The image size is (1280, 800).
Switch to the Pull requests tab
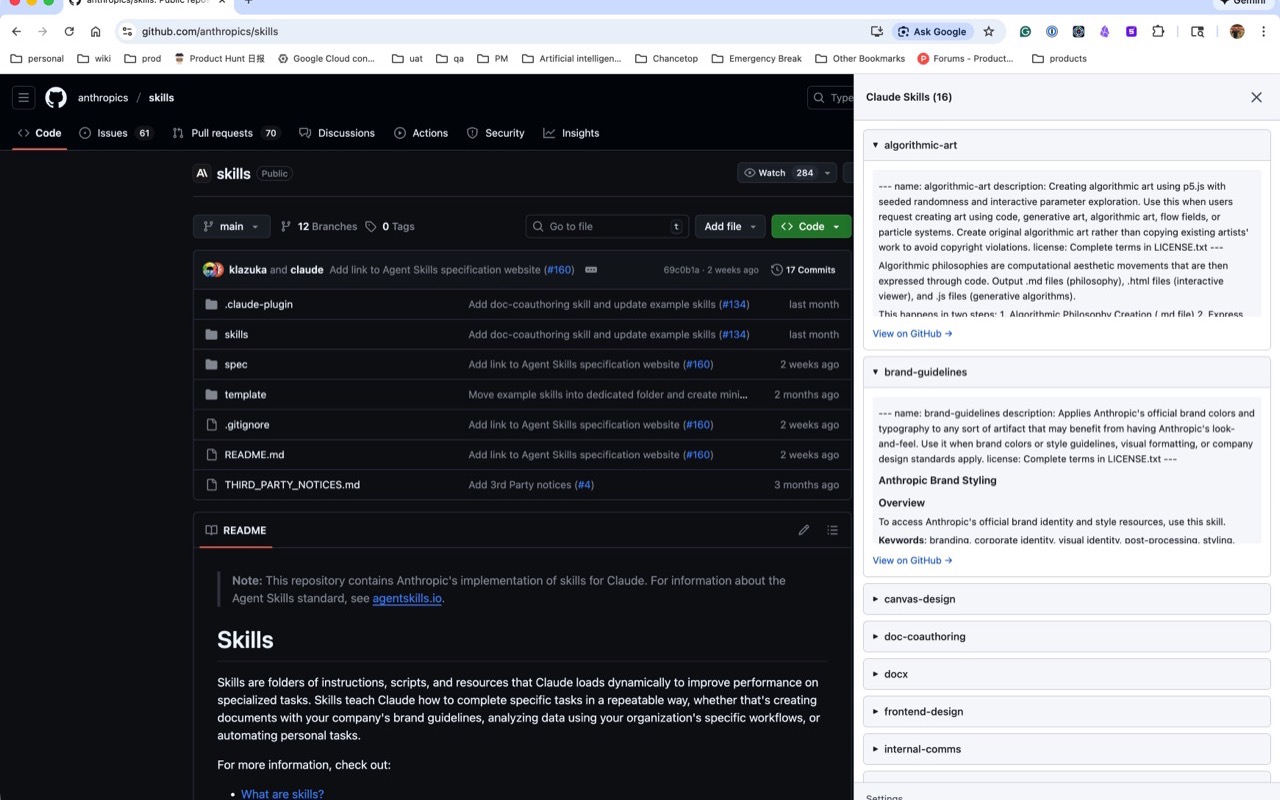pos(221,132)
